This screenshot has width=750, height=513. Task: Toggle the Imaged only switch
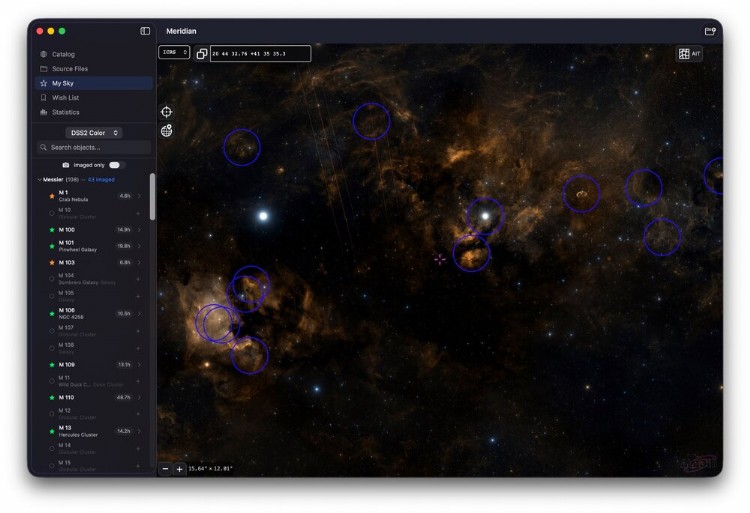pyautogui.click(x=116, y=165)
